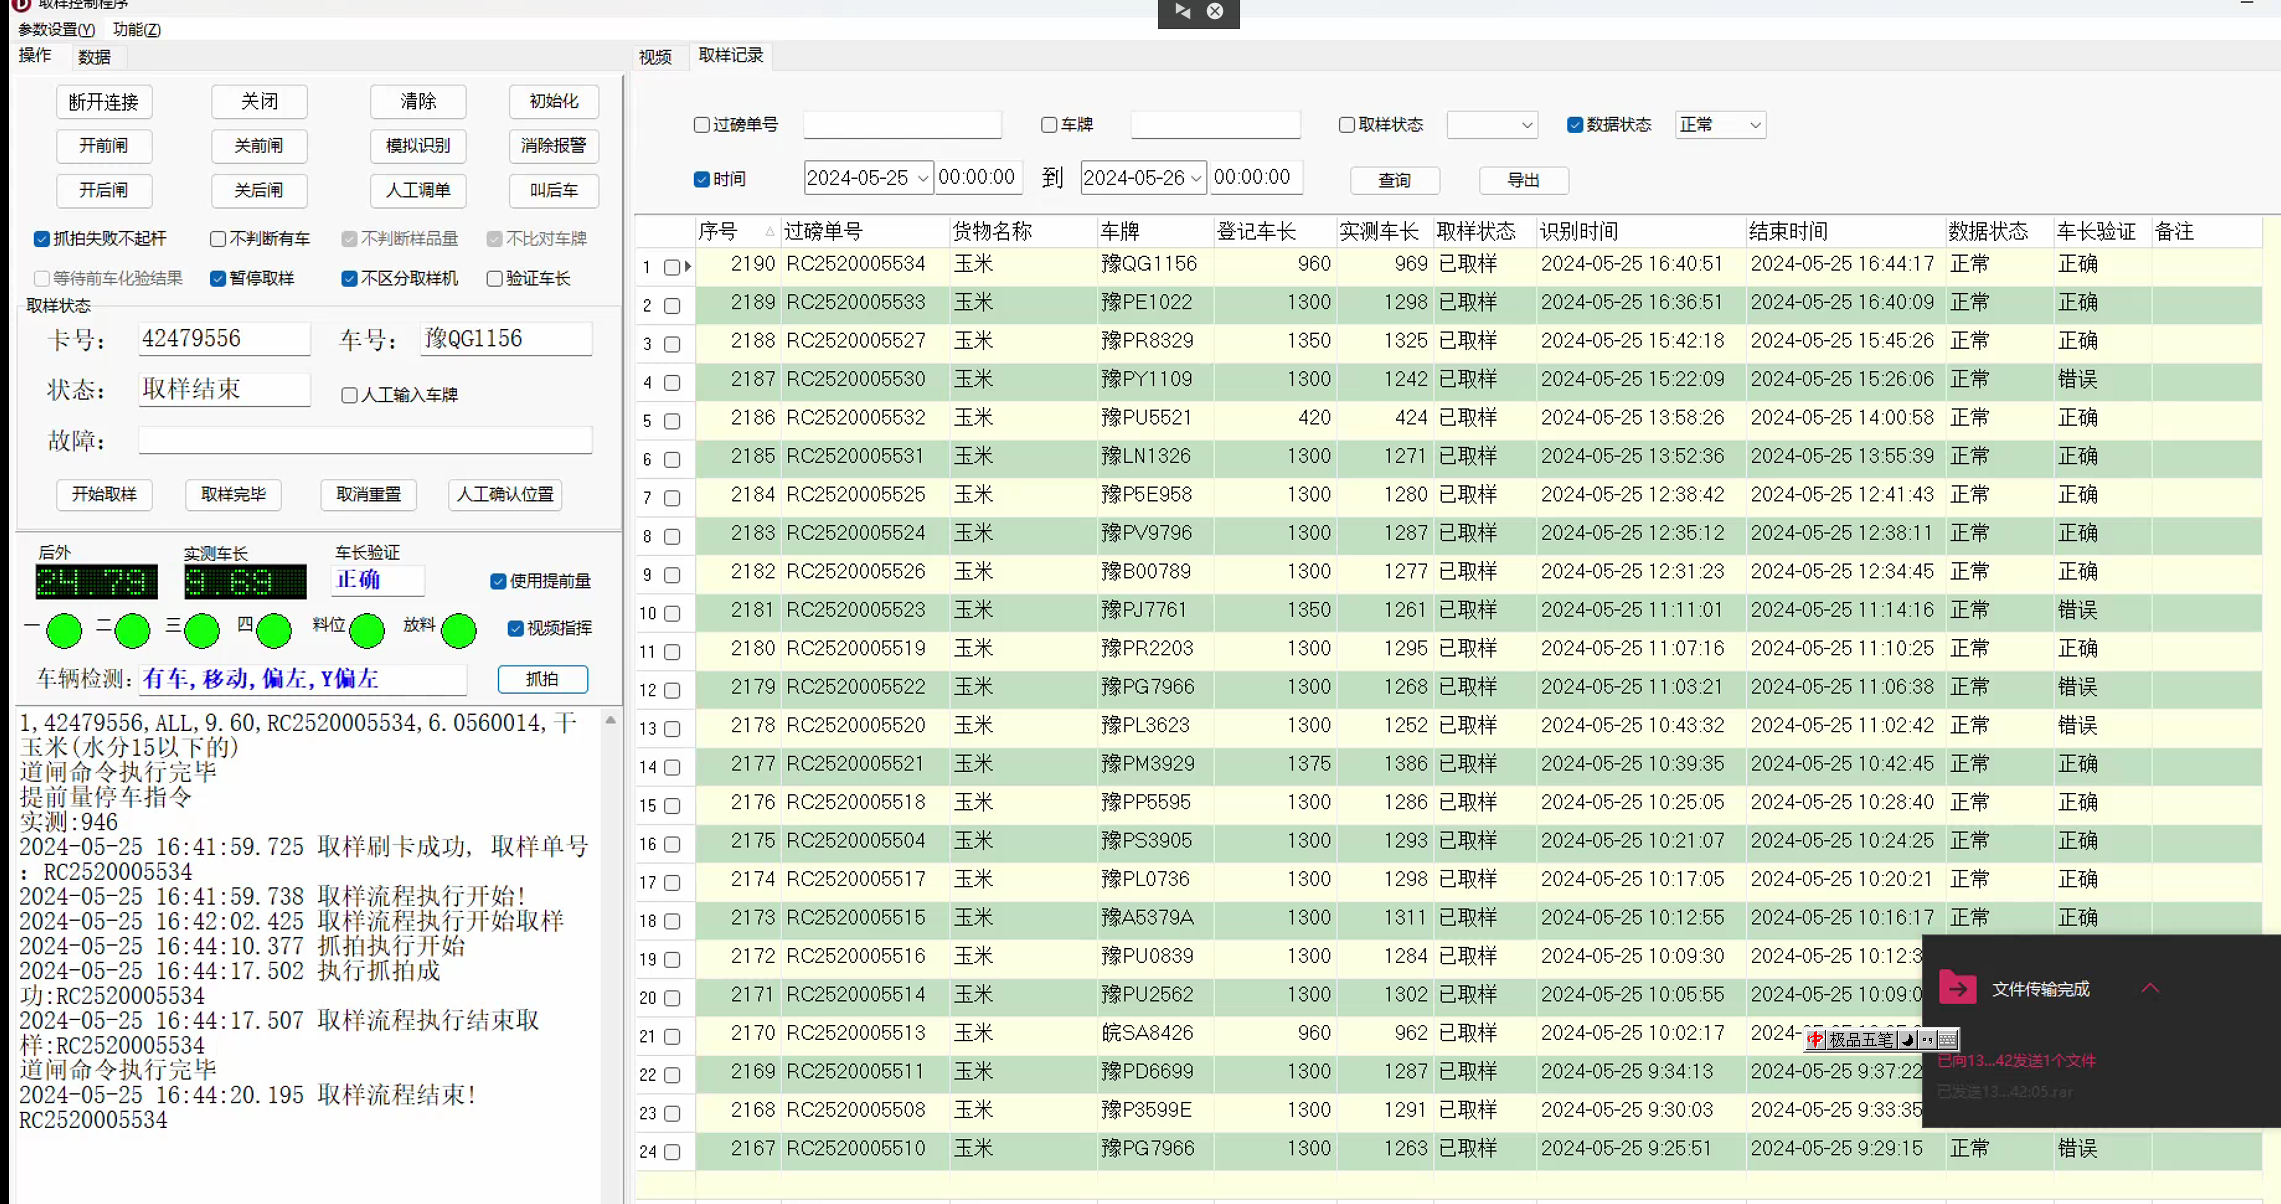
Task: Click the scroll-up arrow of the log panel
Action: (x=611, y=720)
